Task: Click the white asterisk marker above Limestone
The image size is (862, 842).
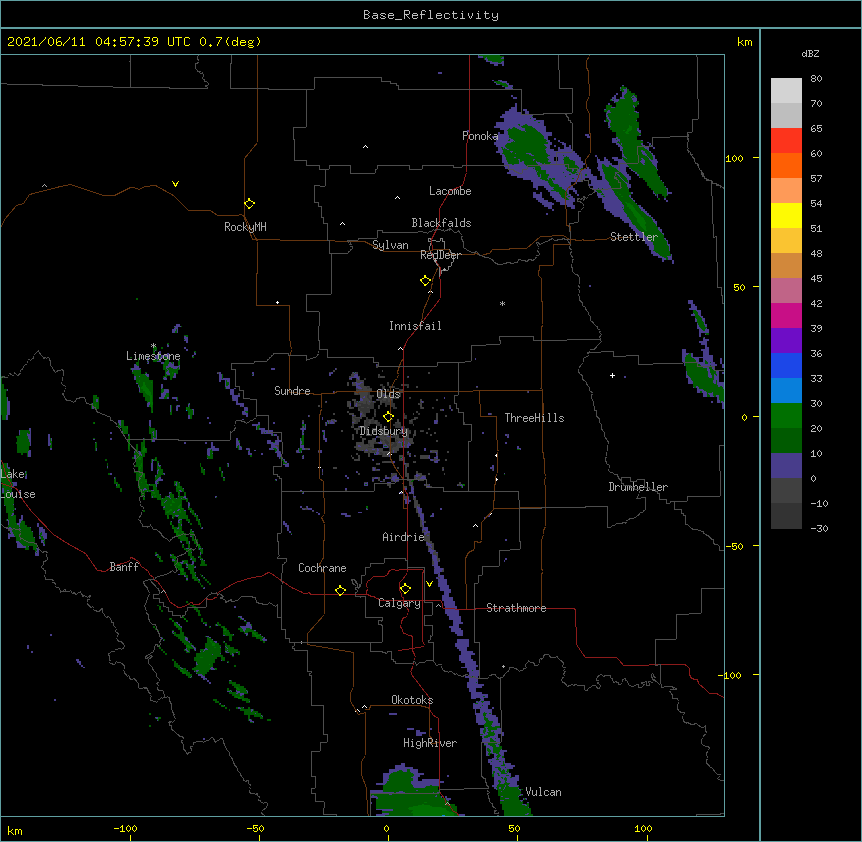Action: click(153, 346)
